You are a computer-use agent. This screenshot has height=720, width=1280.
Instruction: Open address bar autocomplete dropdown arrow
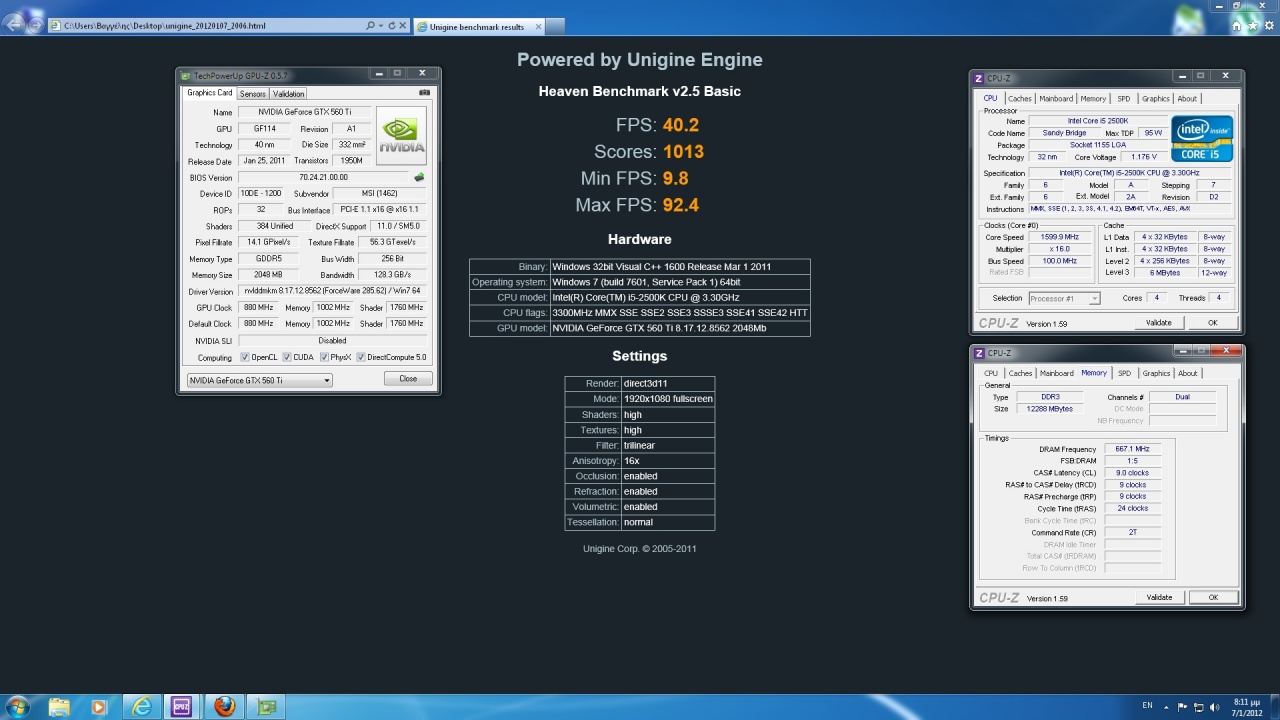pyautogui.click(x=383, y=26)
